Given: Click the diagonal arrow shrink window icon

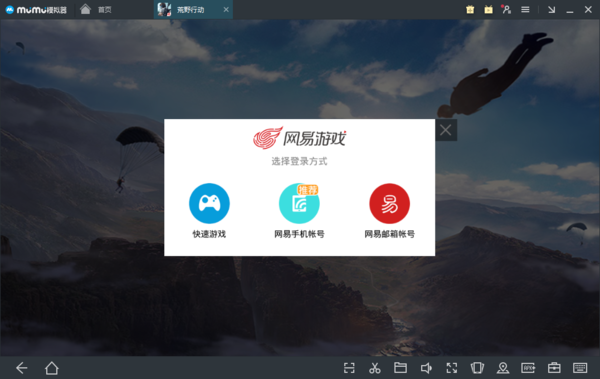Looking at the screenshot, I should (551, 10).
